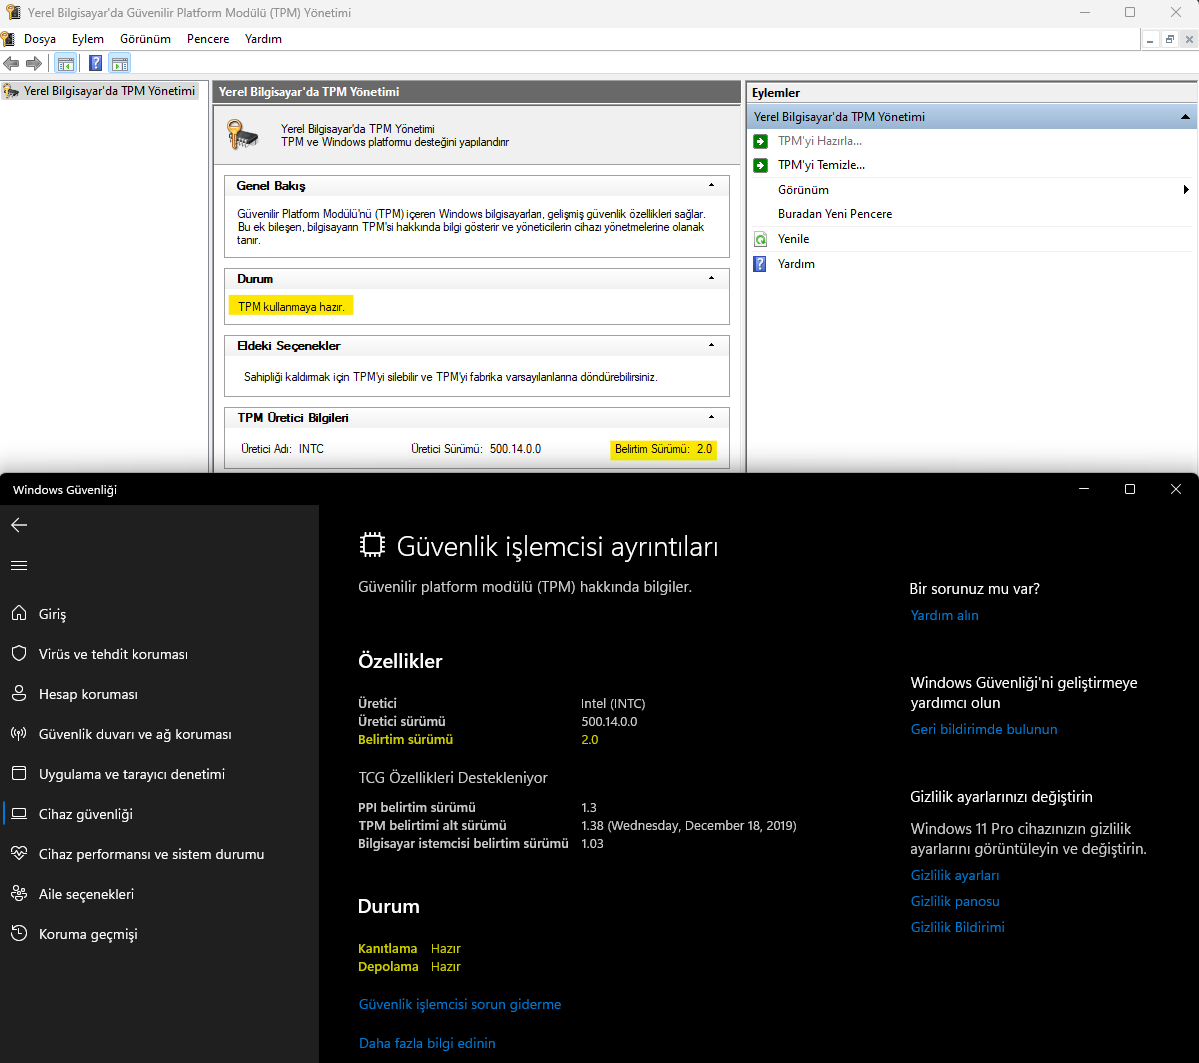Click 'Üretici Adı: INTC' text
This screenshot has width=1199, height=1063.
click(282, 449)
